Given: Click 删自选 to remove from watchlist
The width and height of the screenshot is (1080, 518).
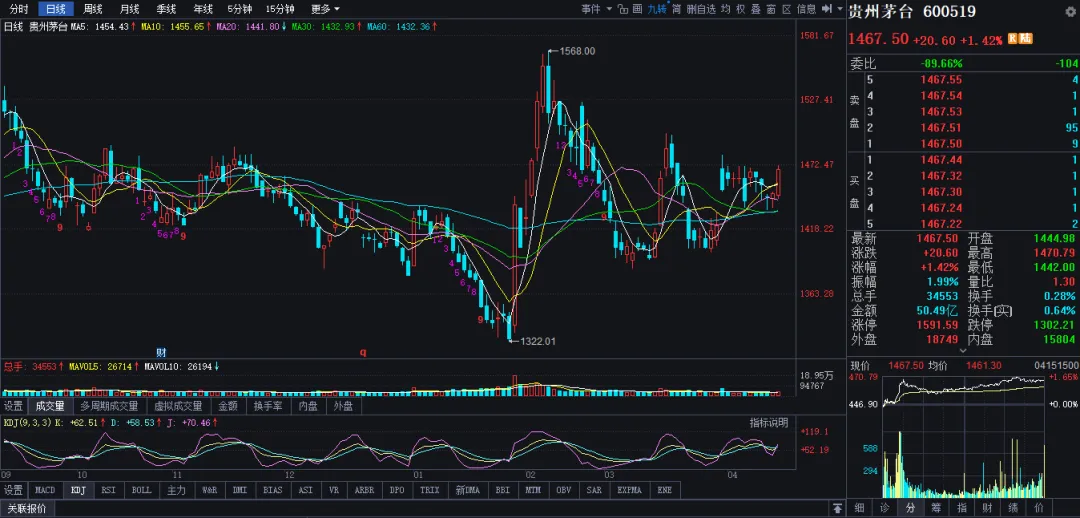Looking at the screenshot, I should tap(701, 9).
